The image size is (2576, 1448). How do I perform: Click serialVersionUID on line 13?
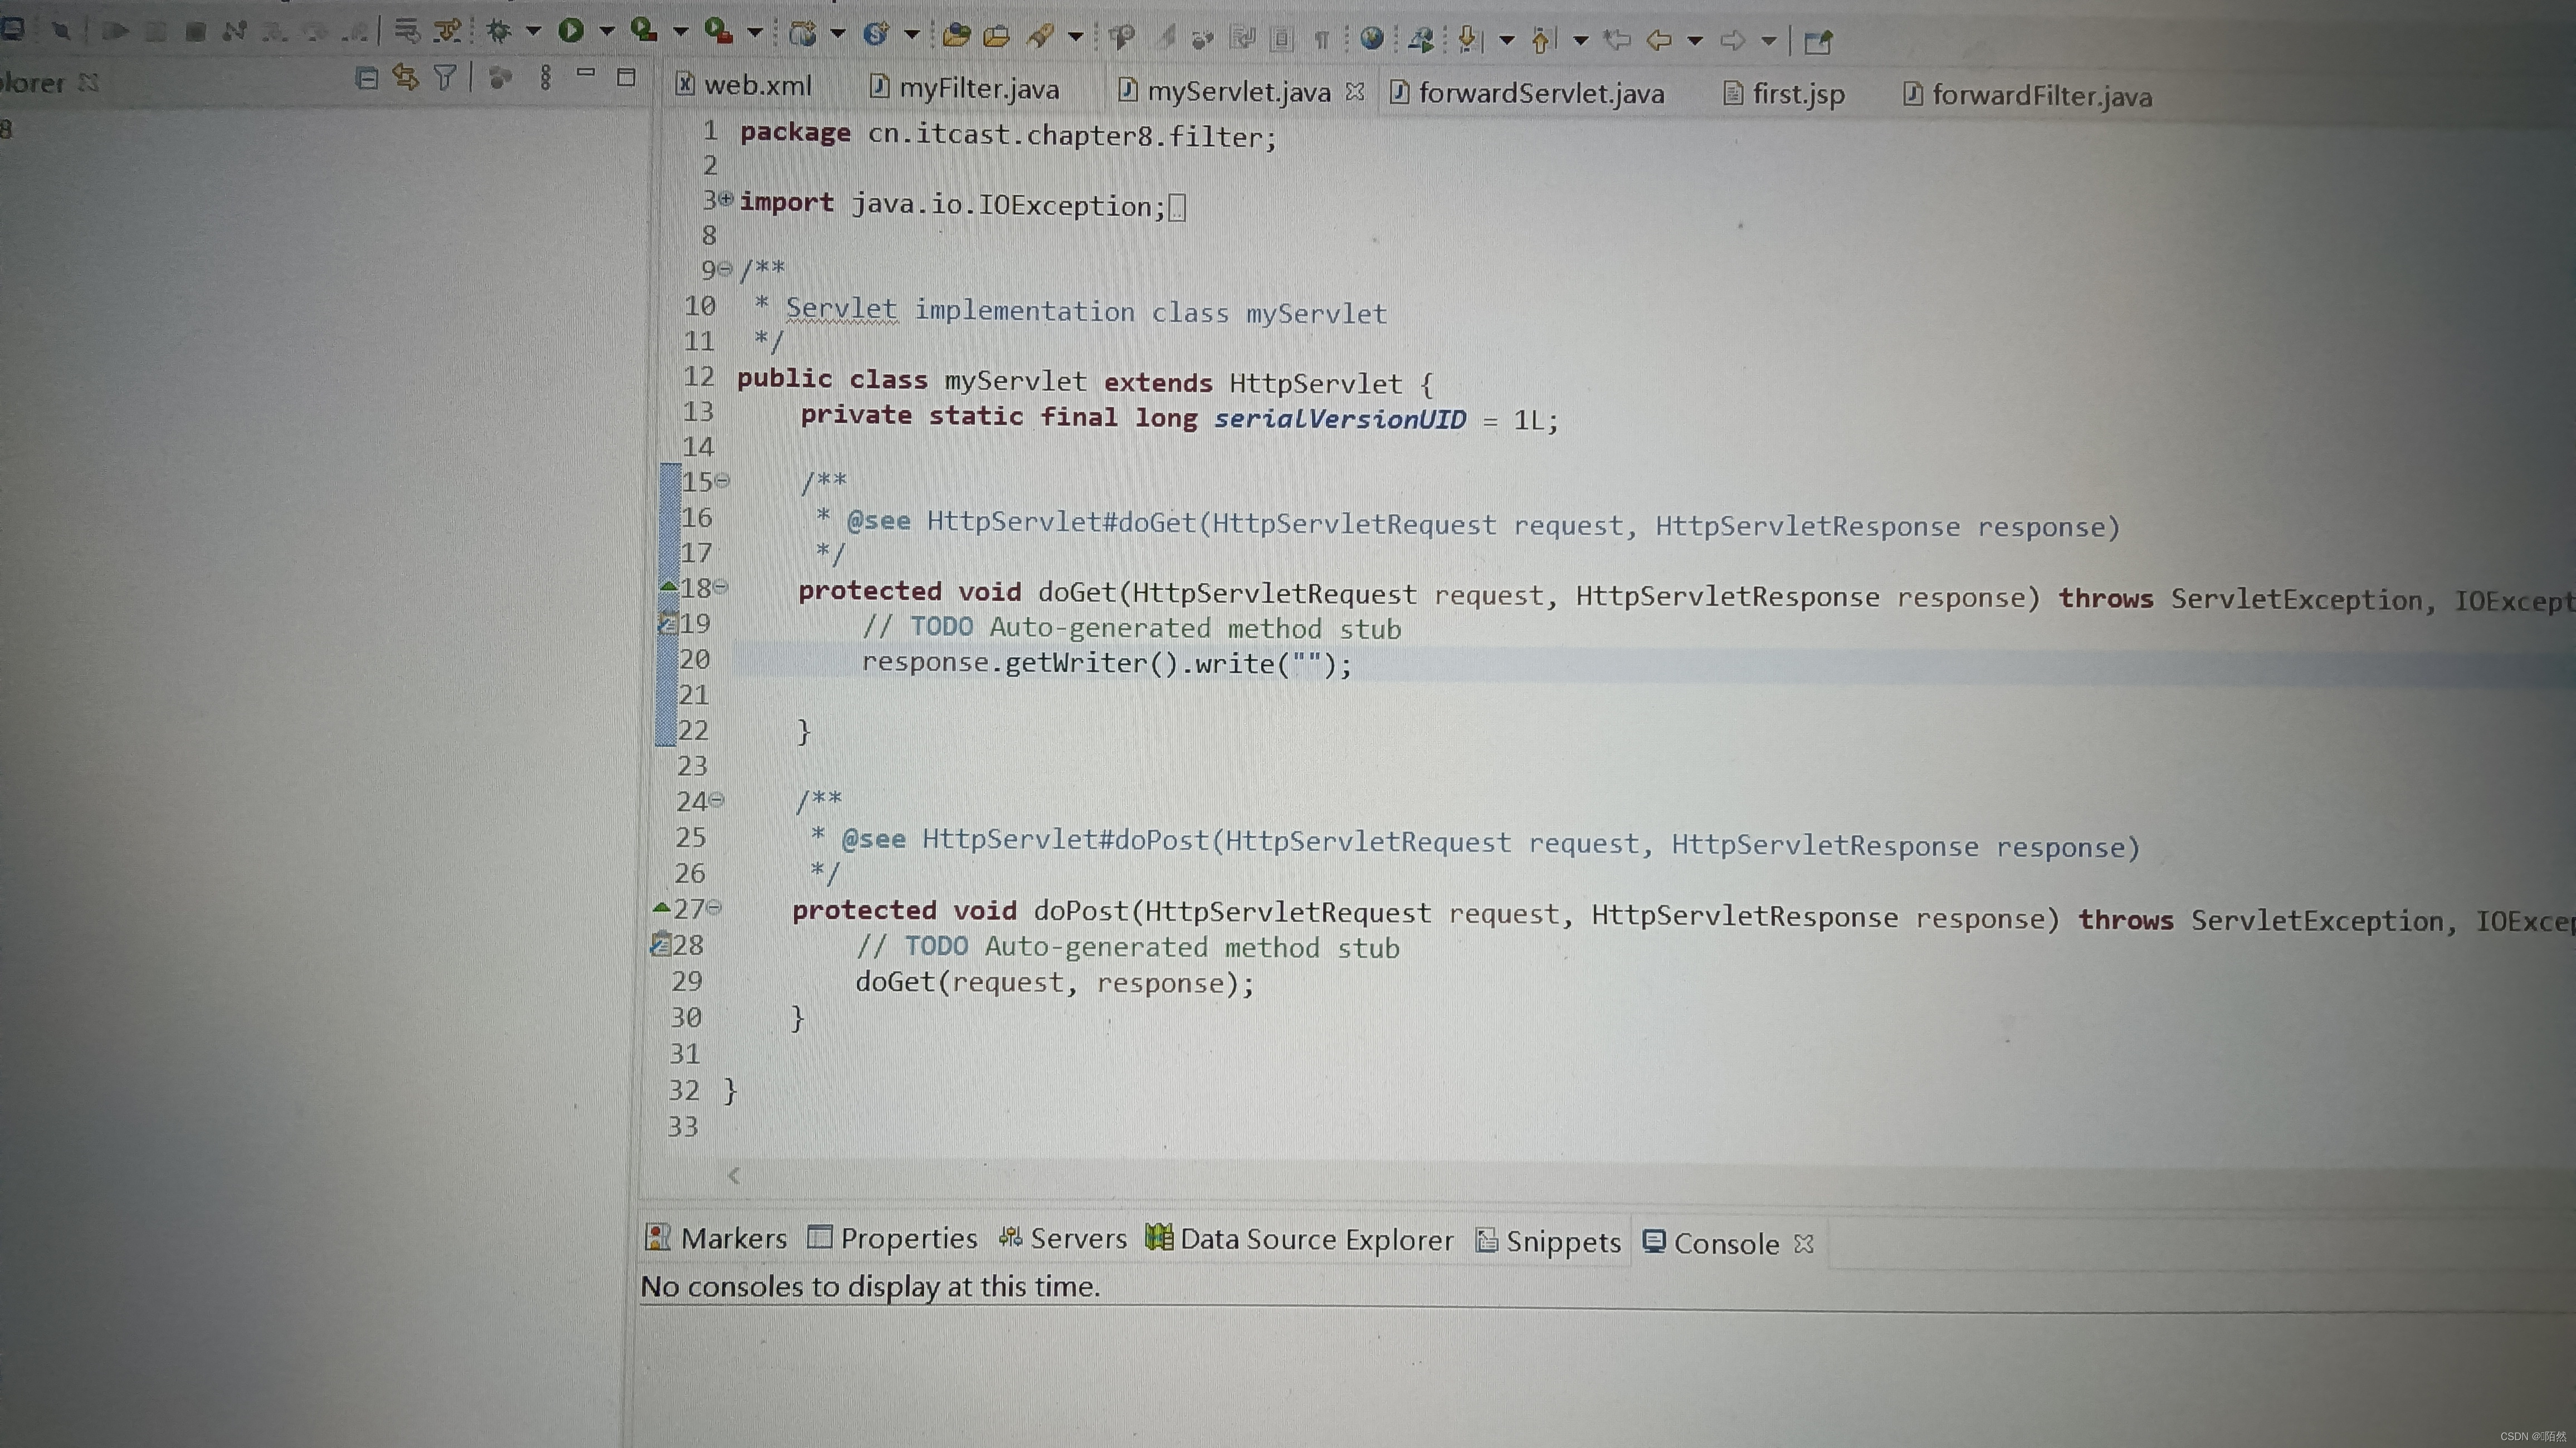click(1340, 418)
